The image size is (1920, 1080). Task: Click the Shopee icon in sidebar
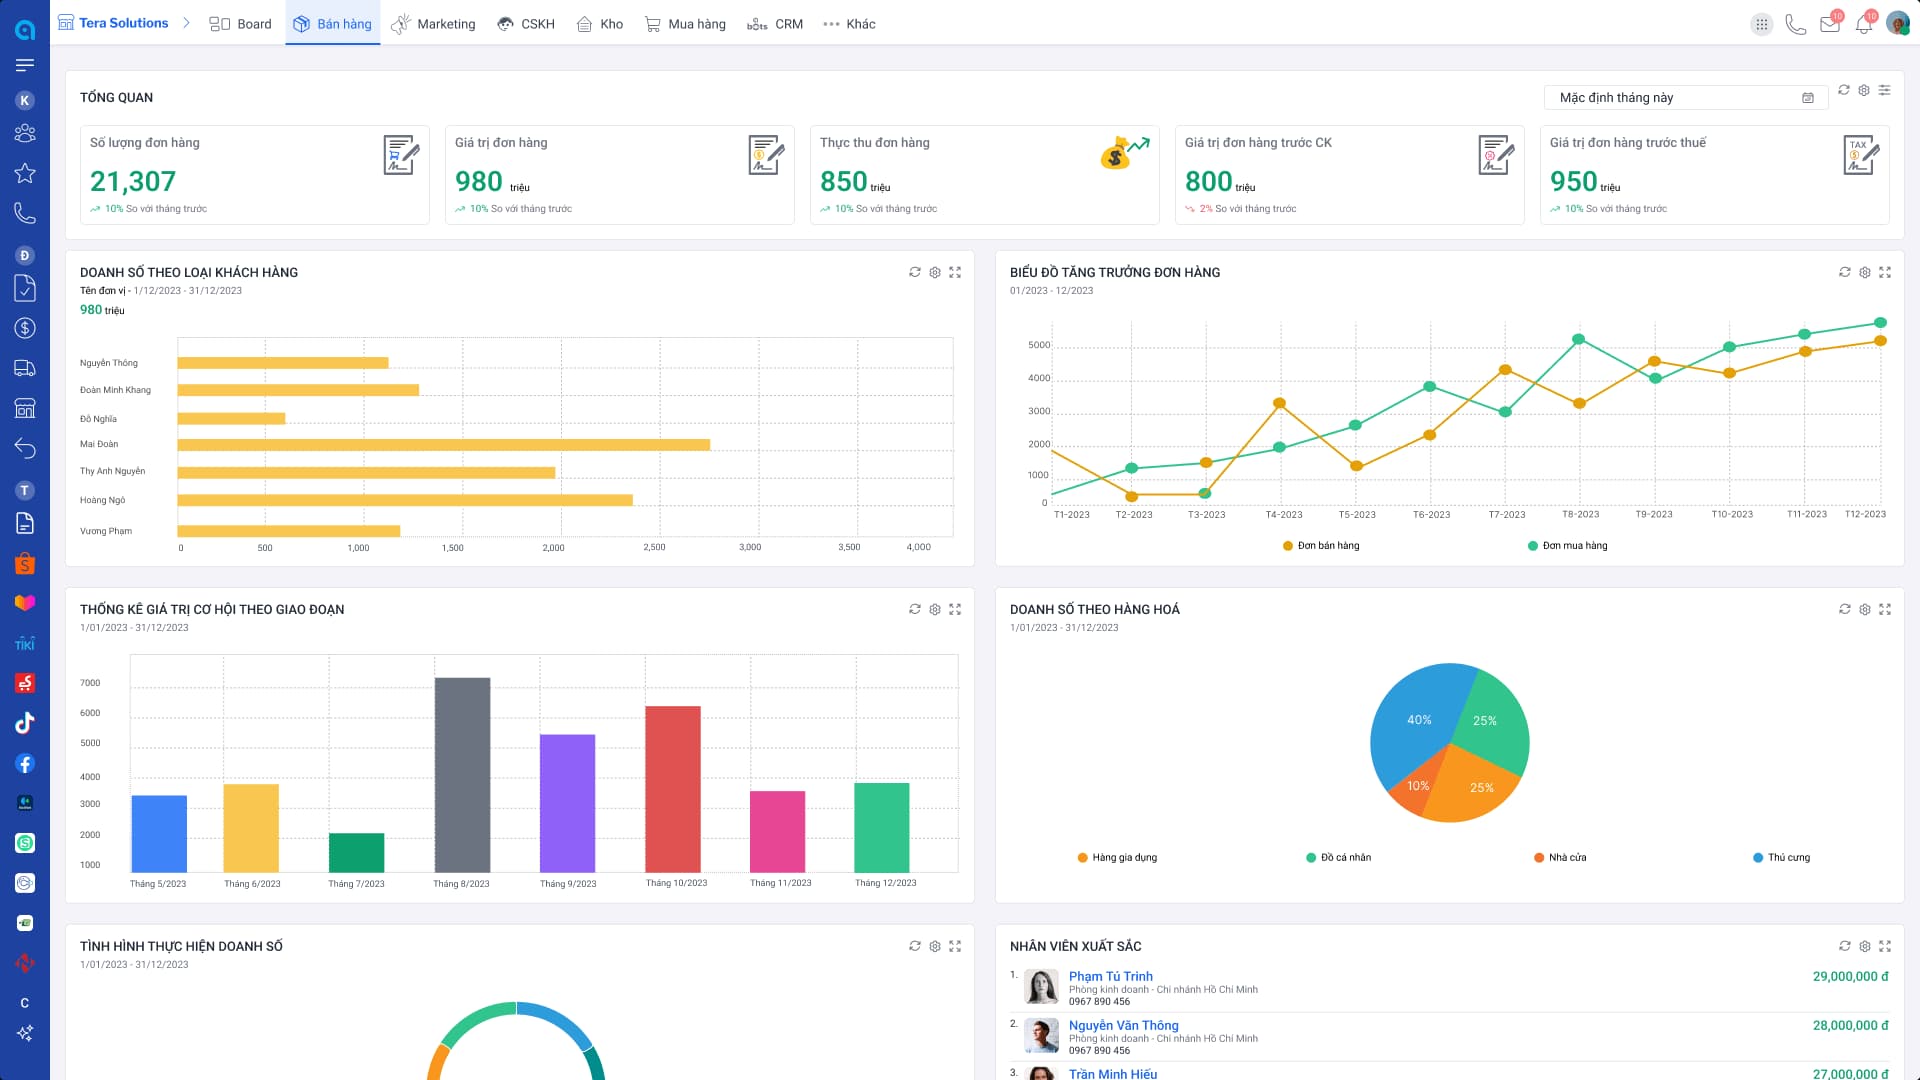pyautogui.click(x=25, y=564)
